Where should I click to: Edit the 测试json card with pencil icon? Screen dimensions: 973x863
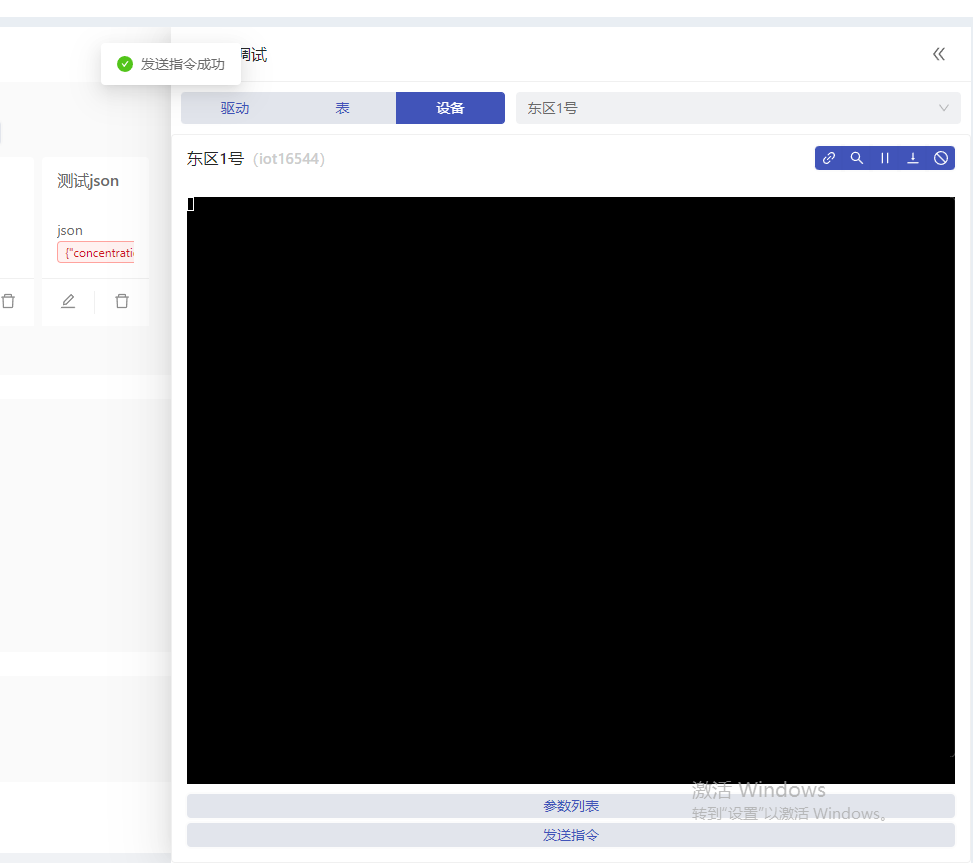[x=68, y=302]
